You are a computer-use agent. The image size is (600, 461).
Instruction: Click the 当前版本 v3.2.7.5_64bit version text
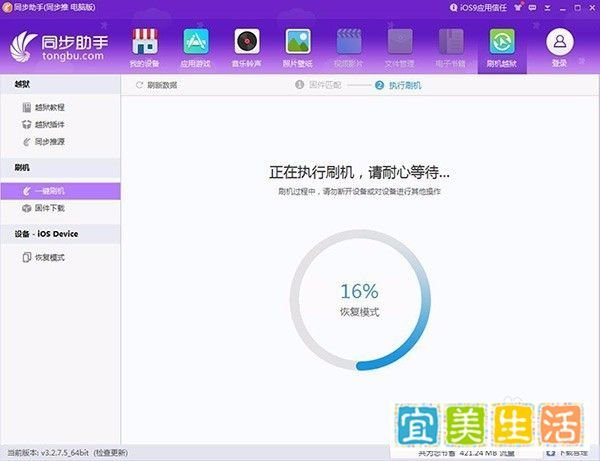pyautogui.click(x=48, y=453)
